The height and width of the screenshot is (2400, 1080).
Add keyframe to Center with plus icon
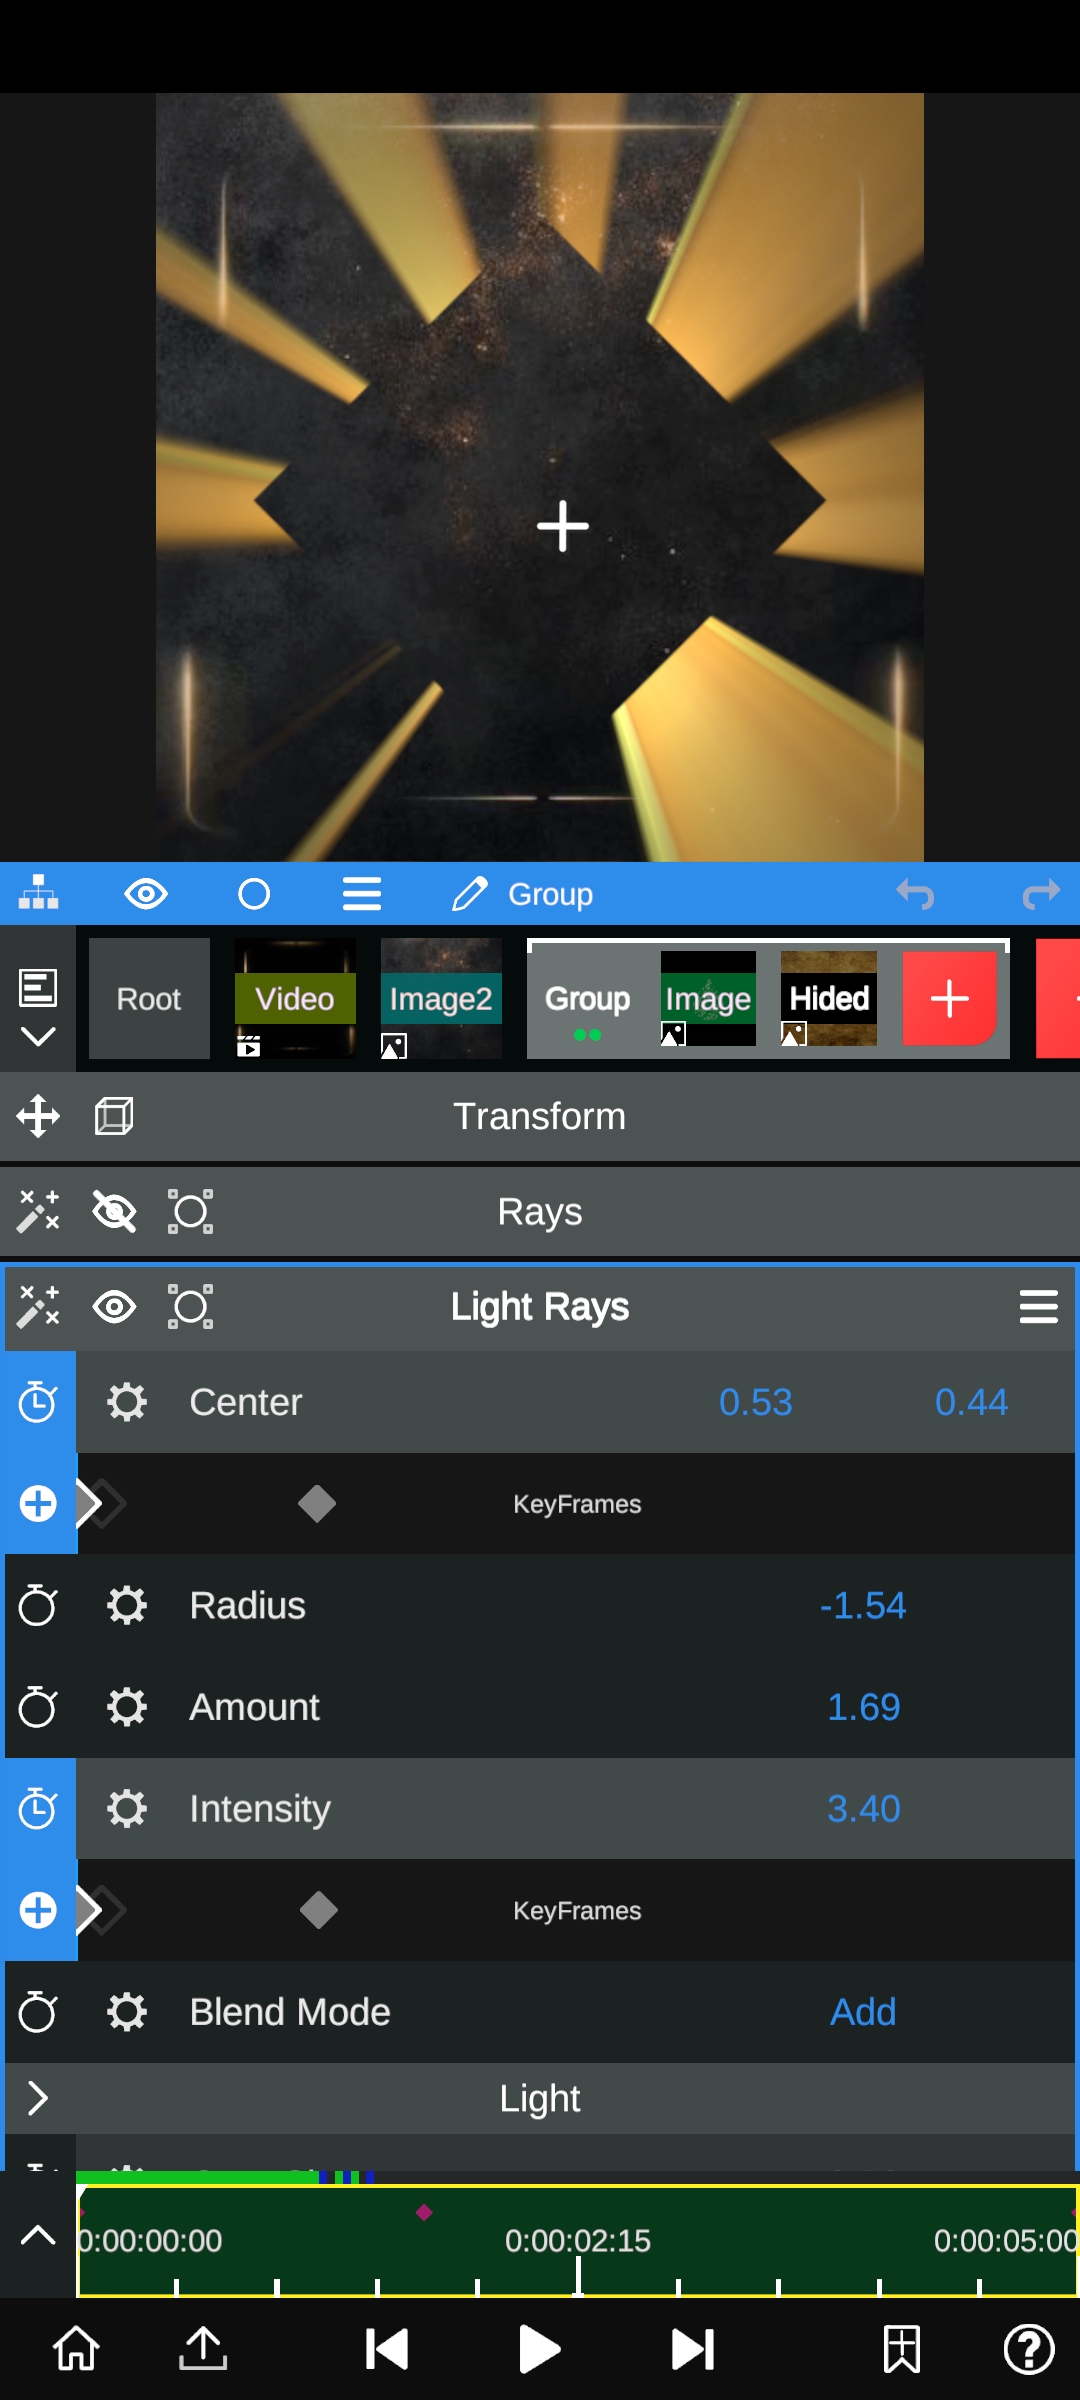coord(38,1504)
